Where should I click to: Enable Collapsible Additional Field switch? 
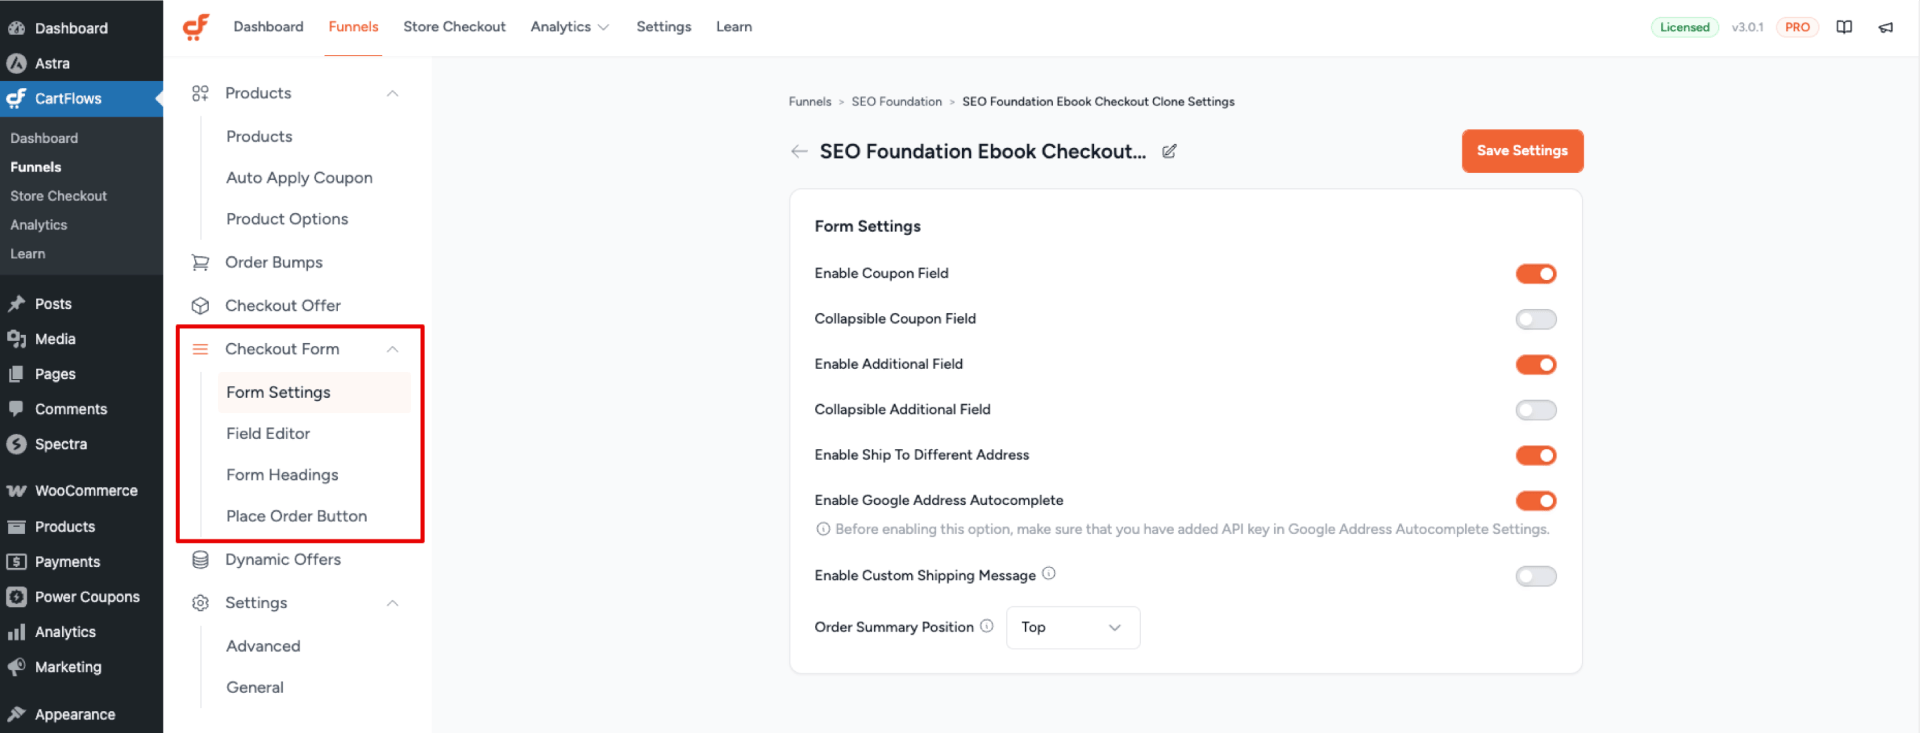click(x=1536, y=410)
